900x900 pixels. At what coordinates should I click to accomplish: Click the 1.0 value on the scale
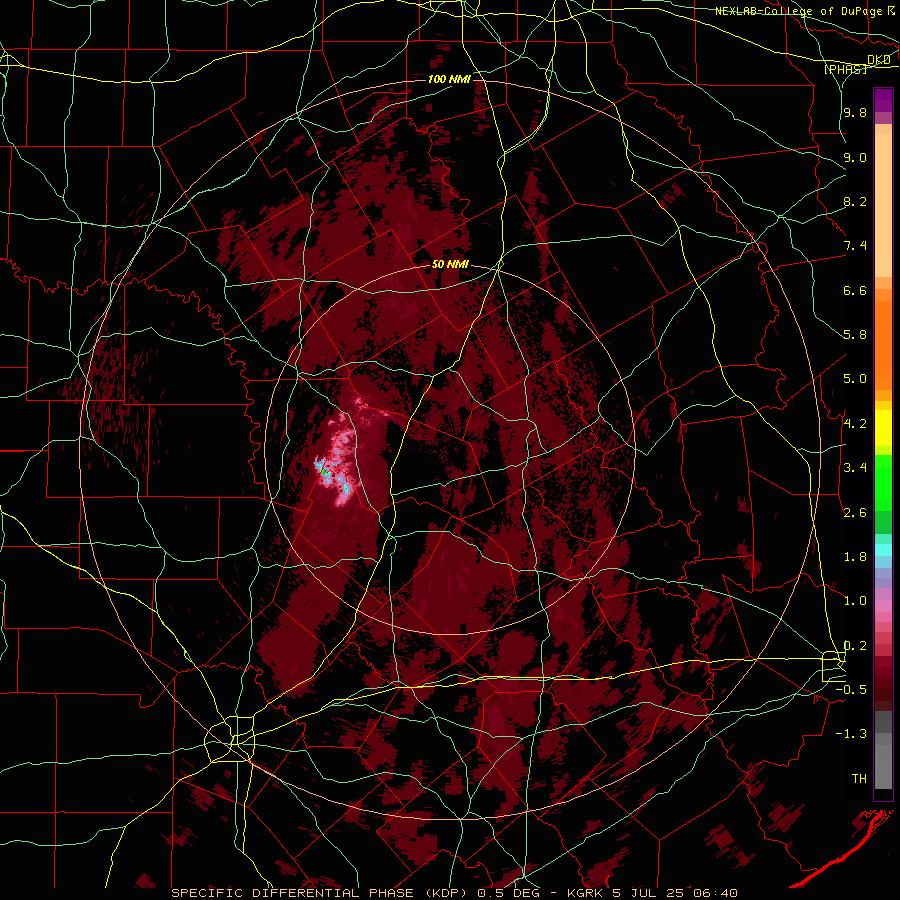(x=855, y=601)
